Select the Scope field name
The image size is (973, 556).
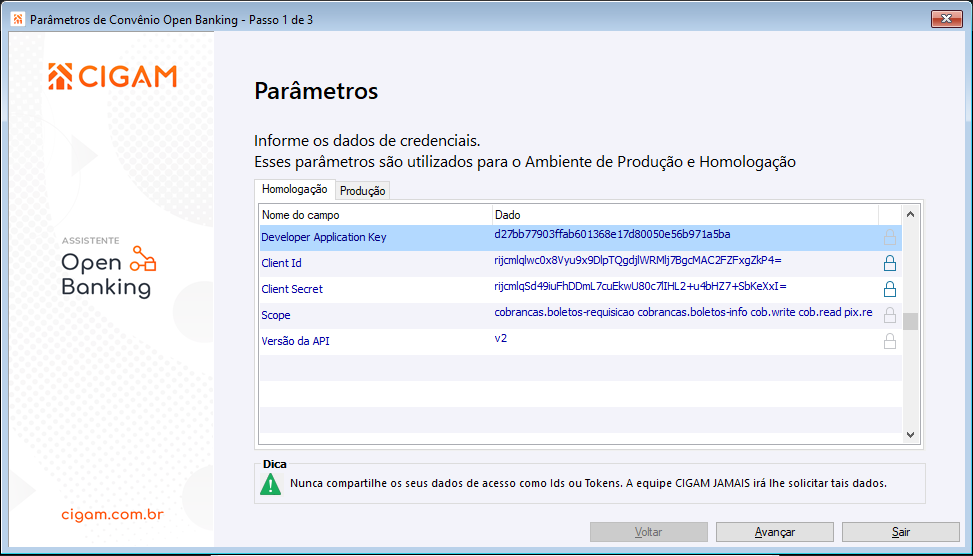pyautogui.click(x=276, y=315)
